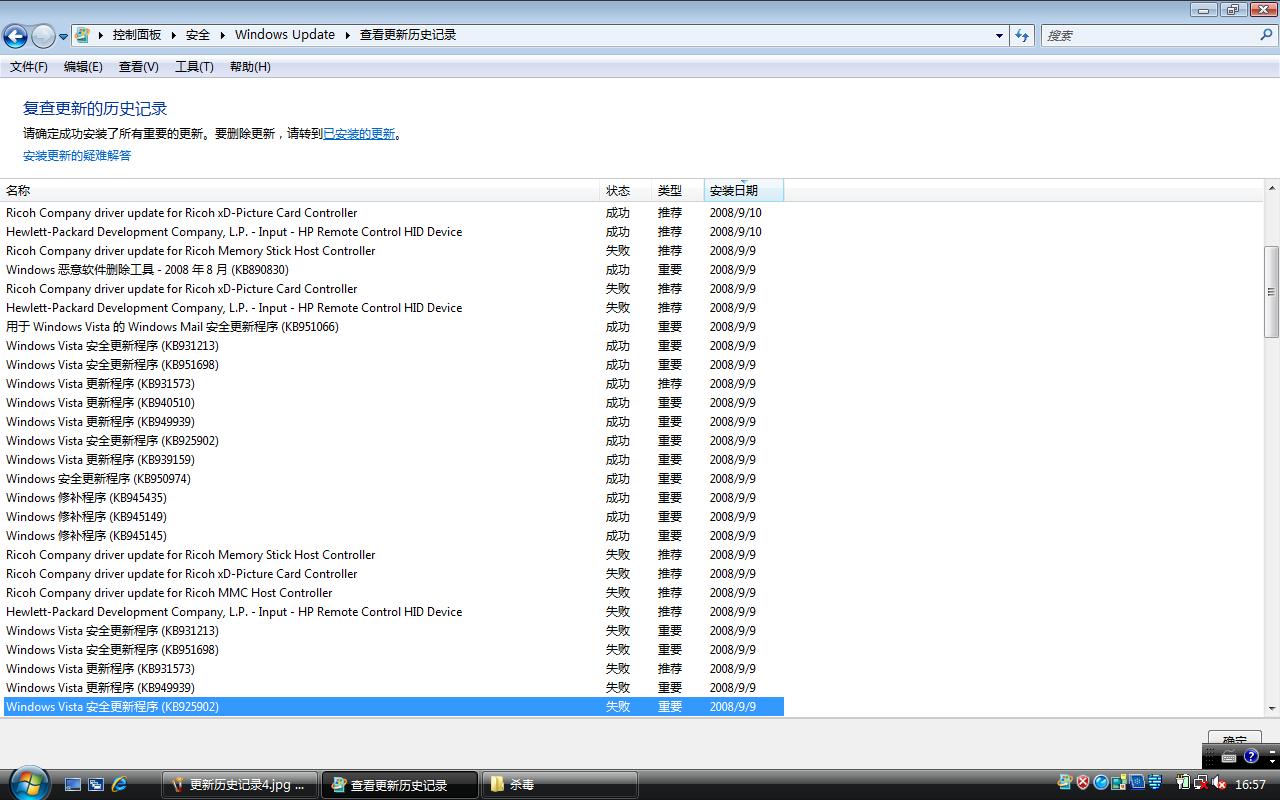Select the Ricoh MMC Host Controller row

392,593
